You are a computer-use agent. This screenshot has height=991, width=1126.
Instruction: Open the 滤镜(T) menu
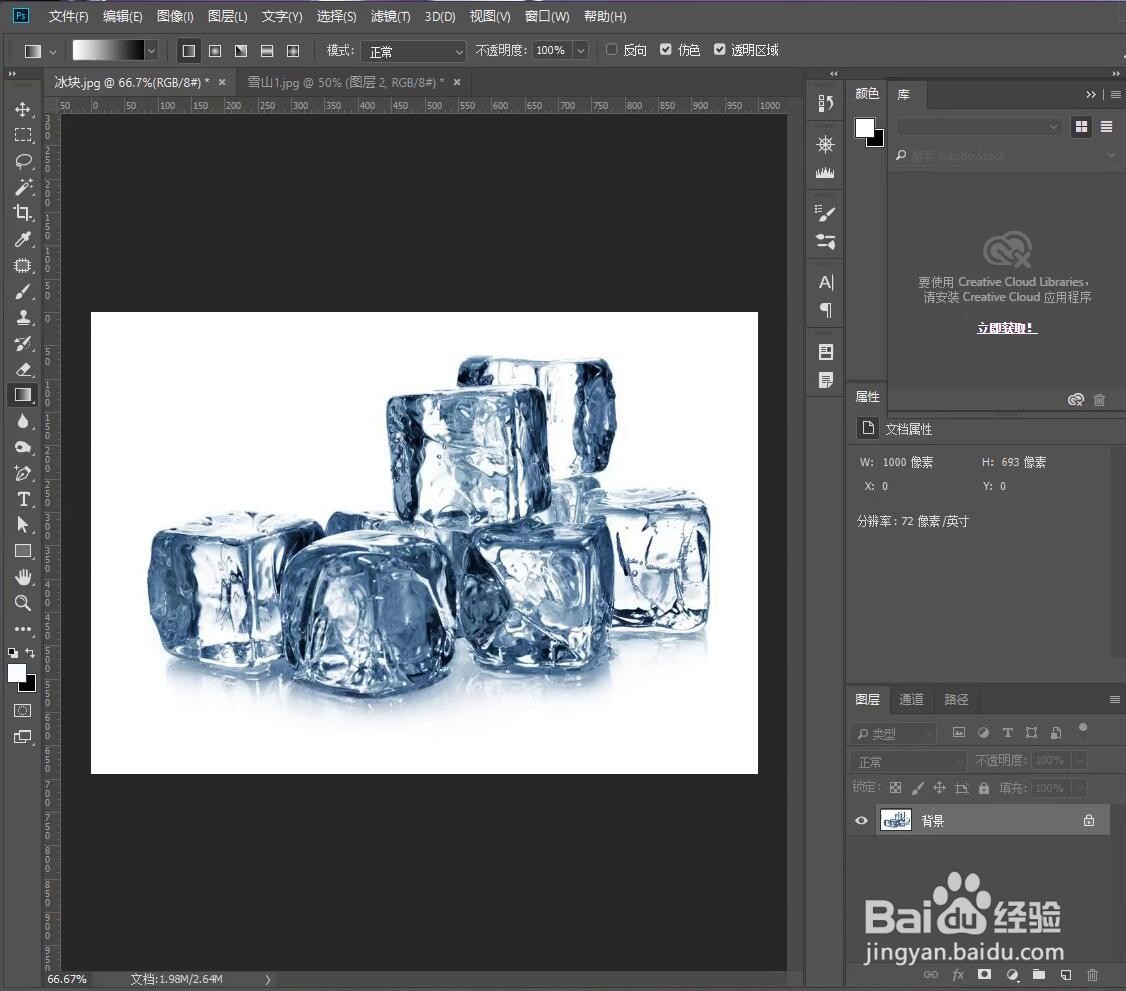click(x=390, y=16)
